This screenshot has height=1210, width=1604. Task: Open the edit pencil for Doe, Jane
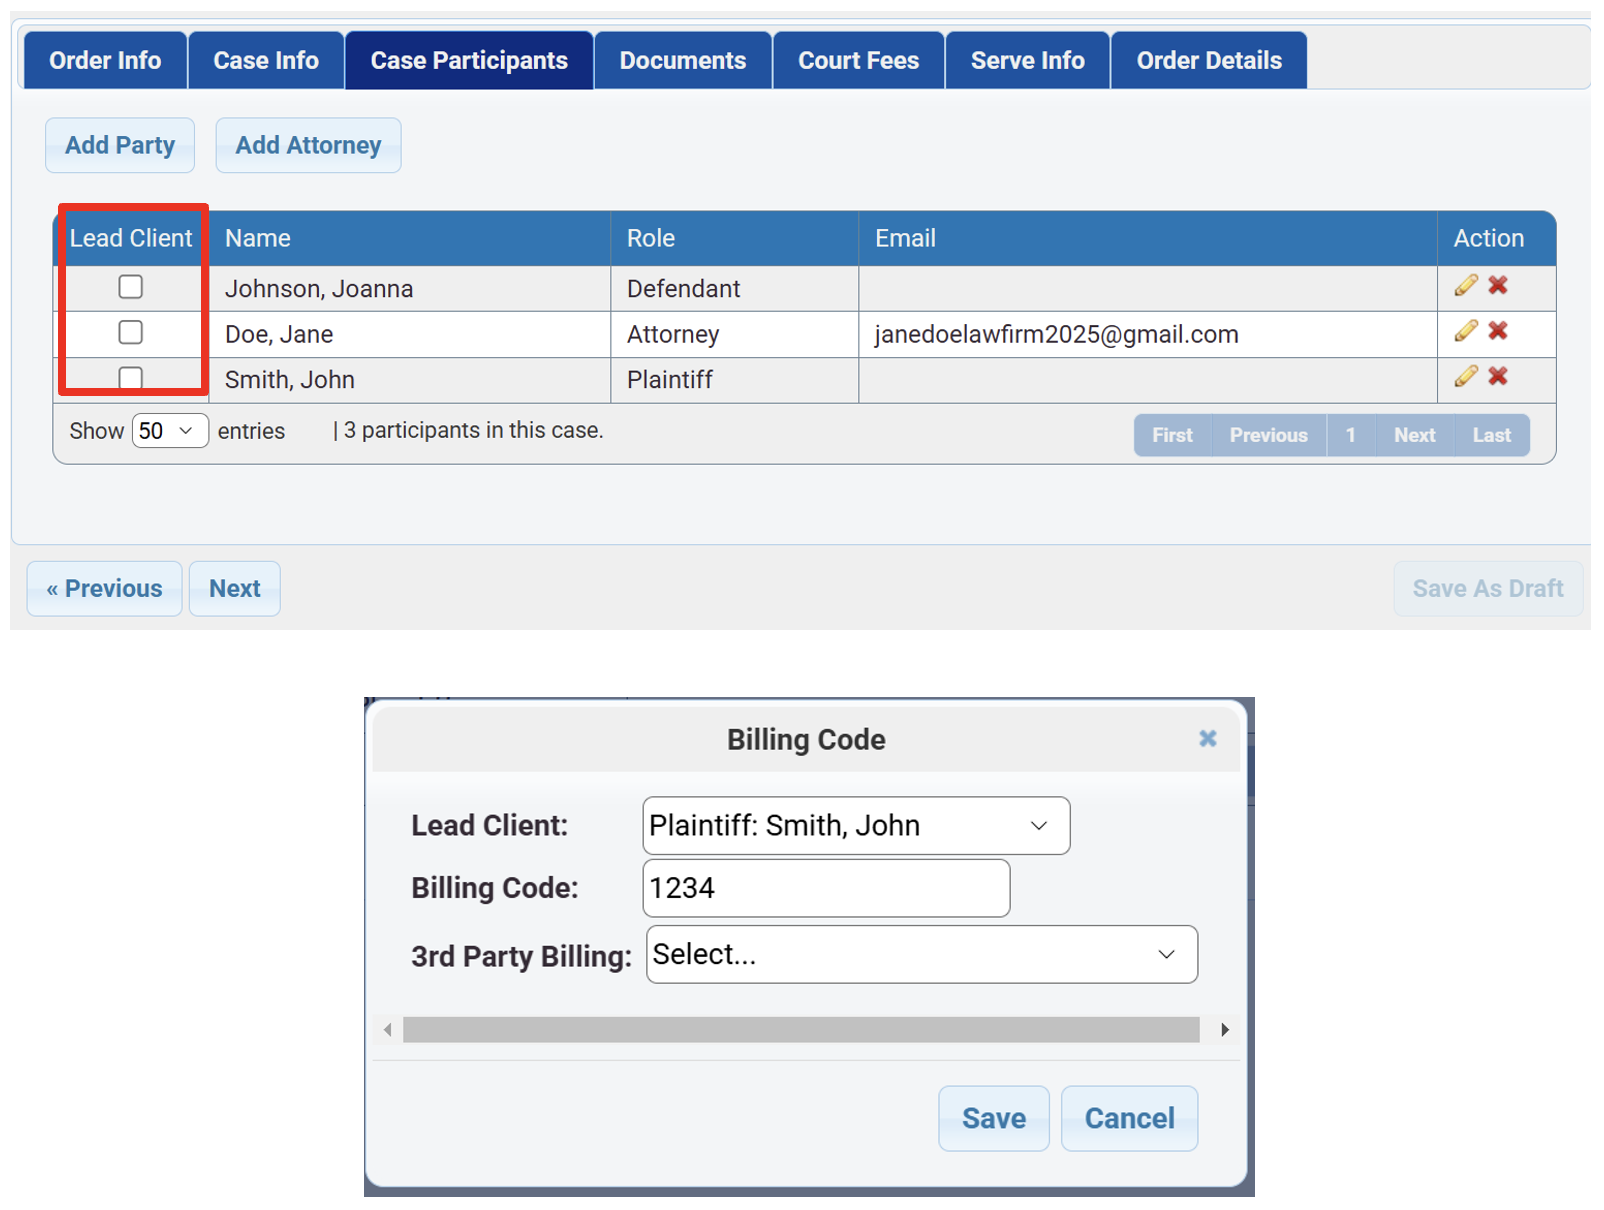(1465, 331)
